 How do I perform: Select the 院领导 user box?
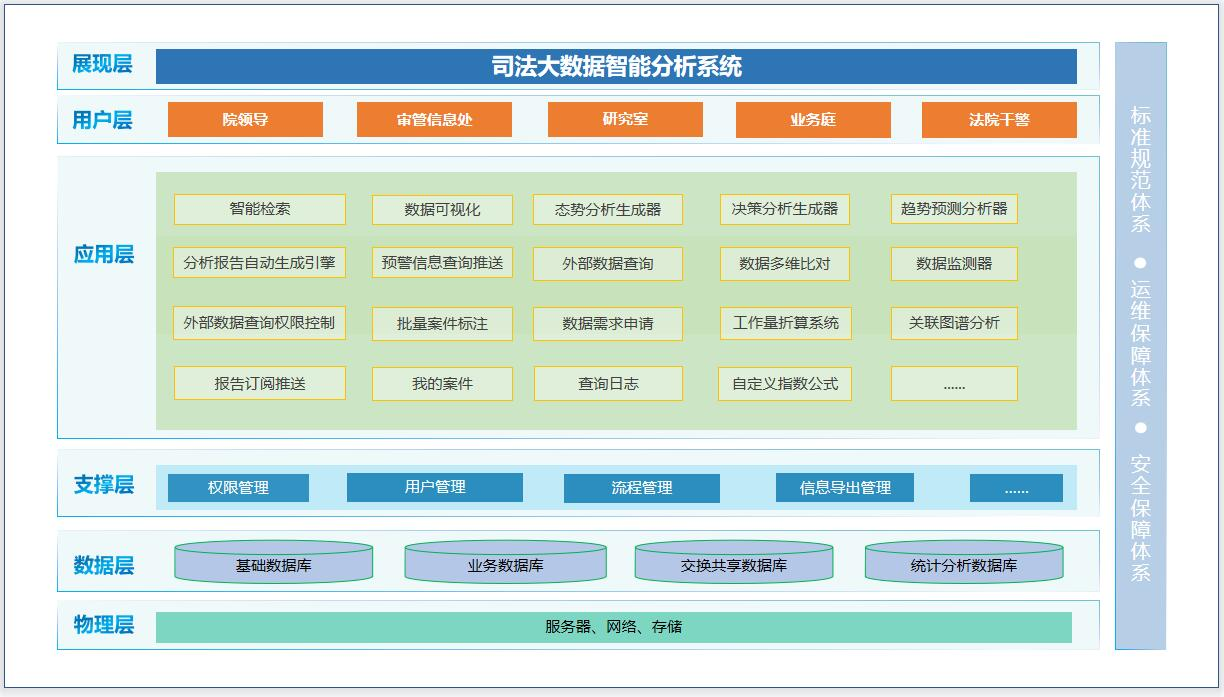click(x=245, y=120)
